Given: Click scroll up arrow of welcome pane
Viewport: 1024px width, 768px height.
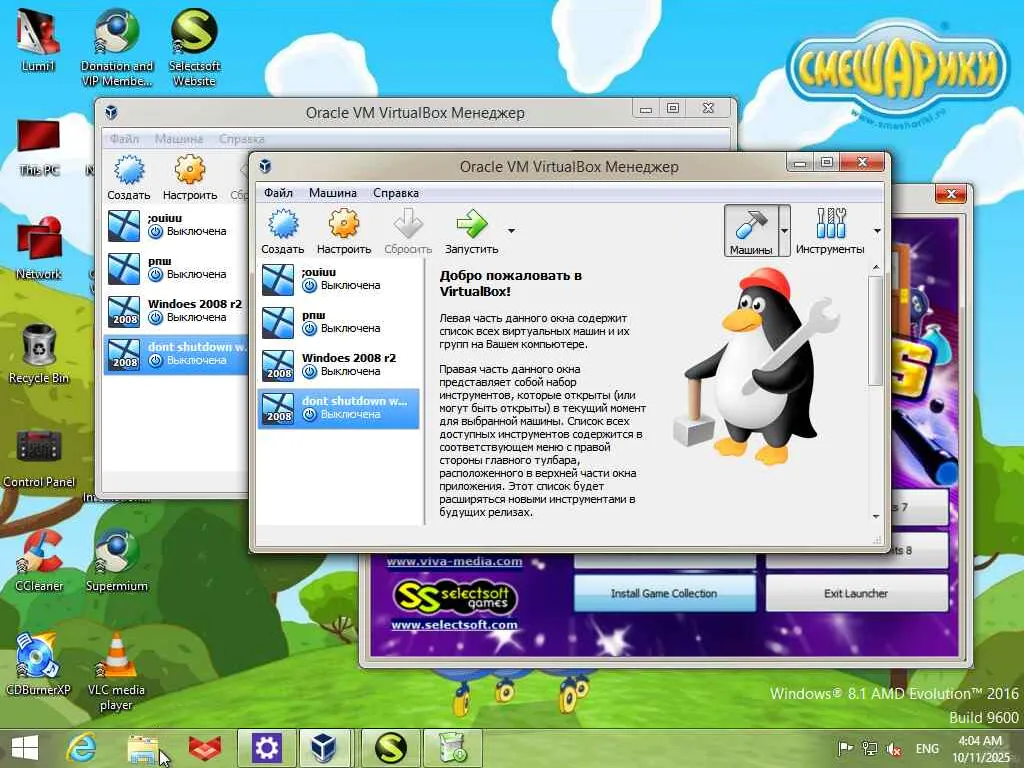Looking at the screenshot, I should coord(876,267).
